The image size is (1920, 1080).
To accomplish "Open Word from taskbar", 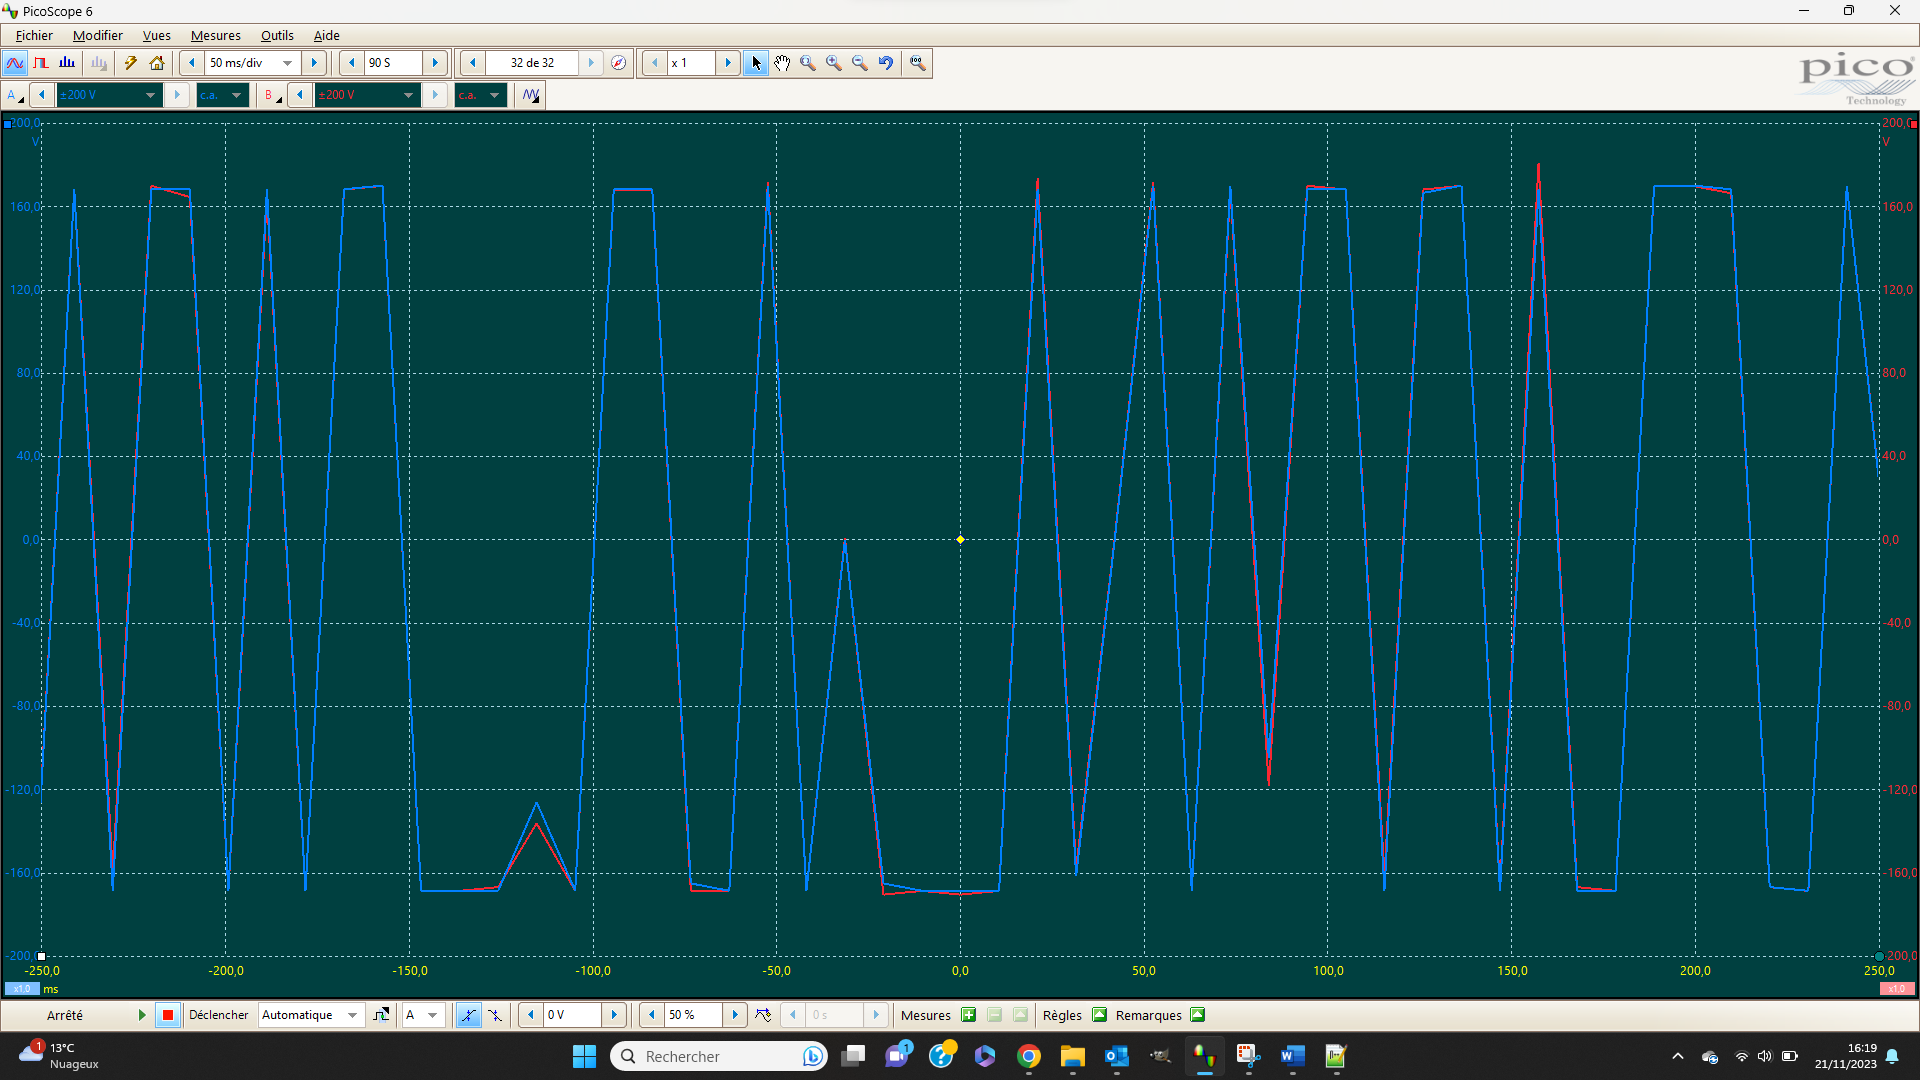I will point(1293,1056).
